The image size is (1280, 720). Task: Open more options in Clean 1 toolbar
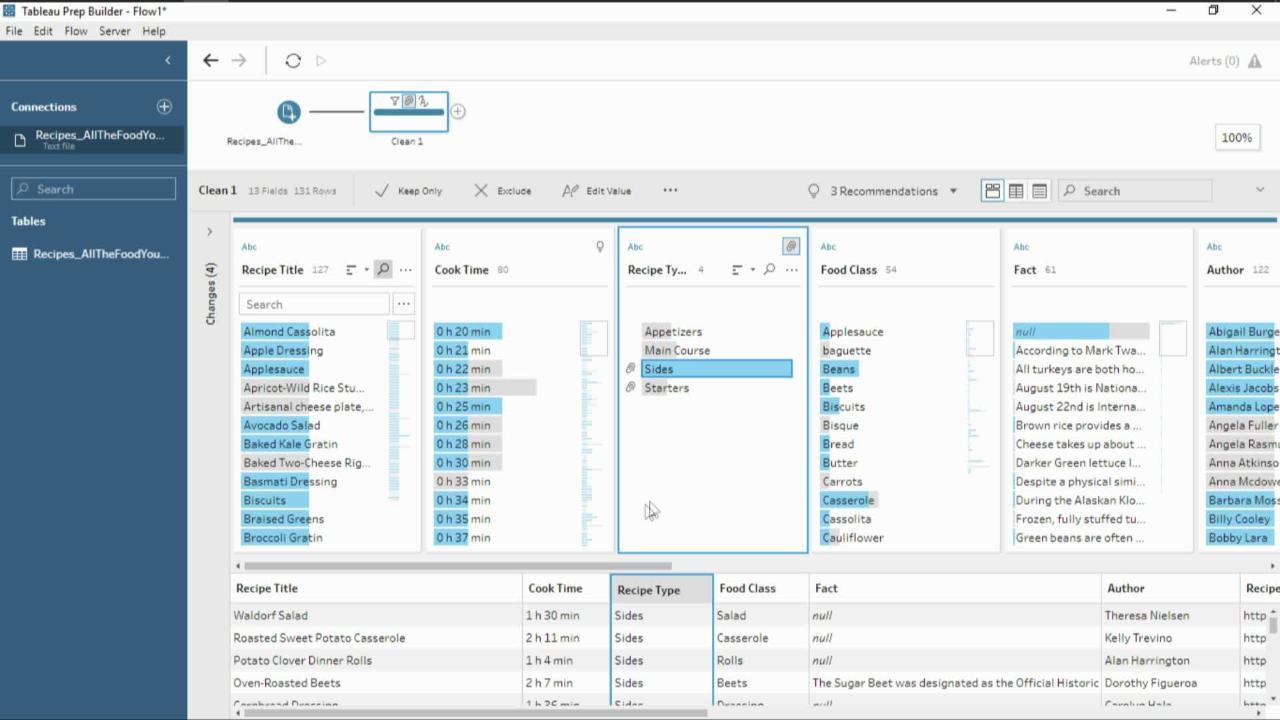pyautogui.click(x=670, y=191)
